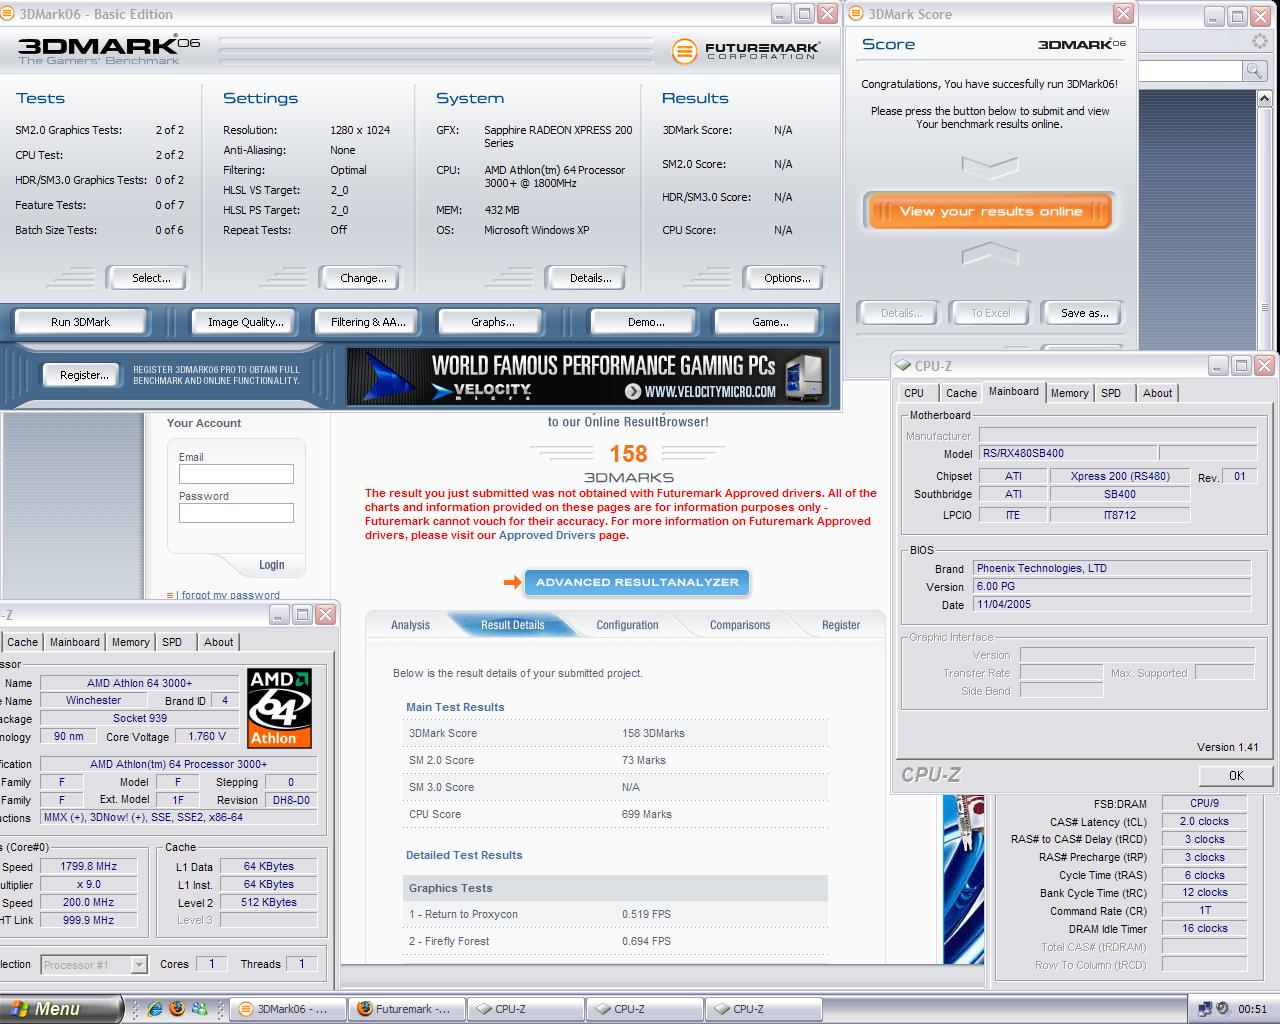Open the About tab in right CPU-Z window
This screenshot has height=1024, width=1280.
pos(1157,393)
